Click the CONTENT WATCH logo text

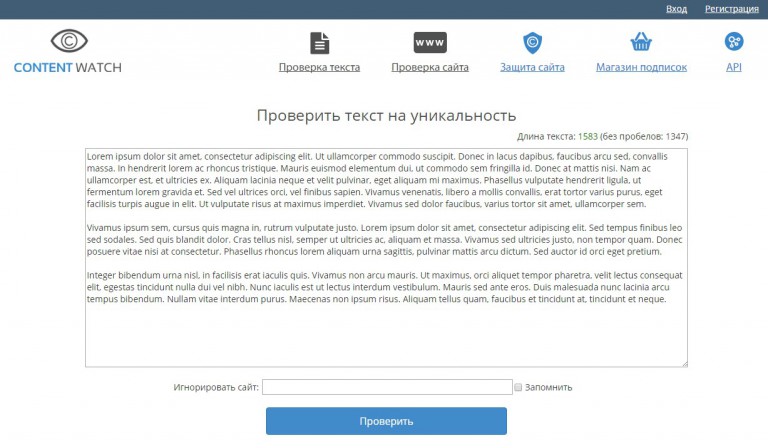67,67
